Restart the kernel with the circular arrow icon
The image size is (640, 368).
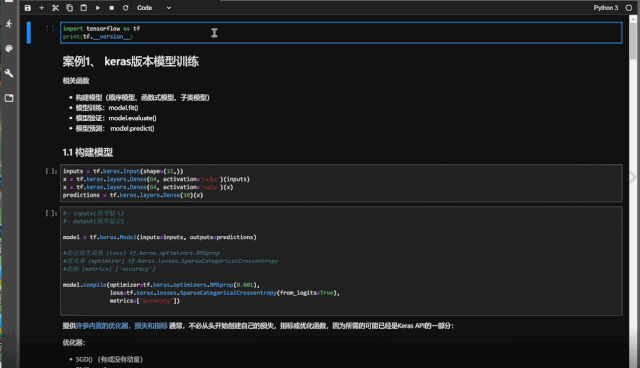(x=125, y=8)
